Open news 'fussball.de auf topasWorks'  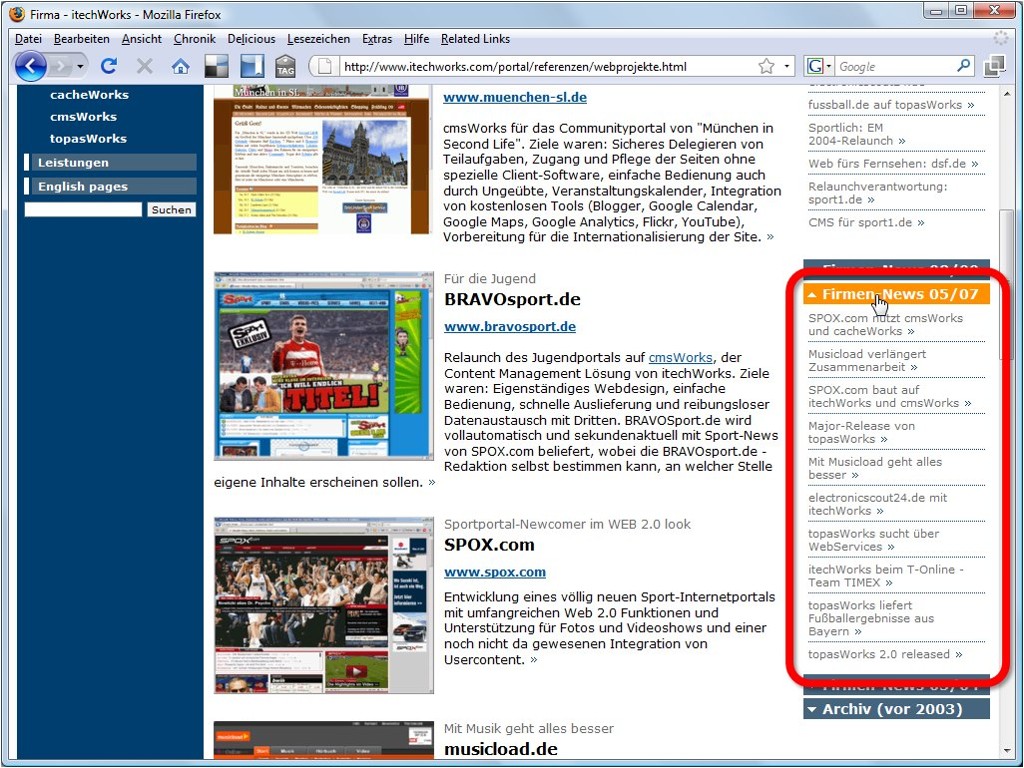point(891,105)
